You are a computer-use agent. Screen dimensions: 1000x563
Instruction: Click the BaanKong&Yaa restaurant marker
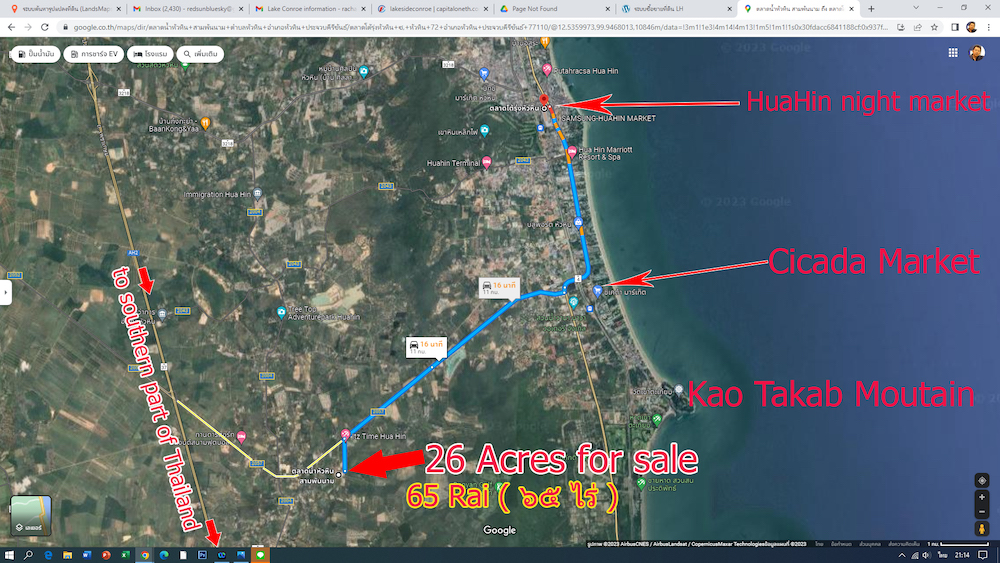pyautogui.click(x=205, y=122)
